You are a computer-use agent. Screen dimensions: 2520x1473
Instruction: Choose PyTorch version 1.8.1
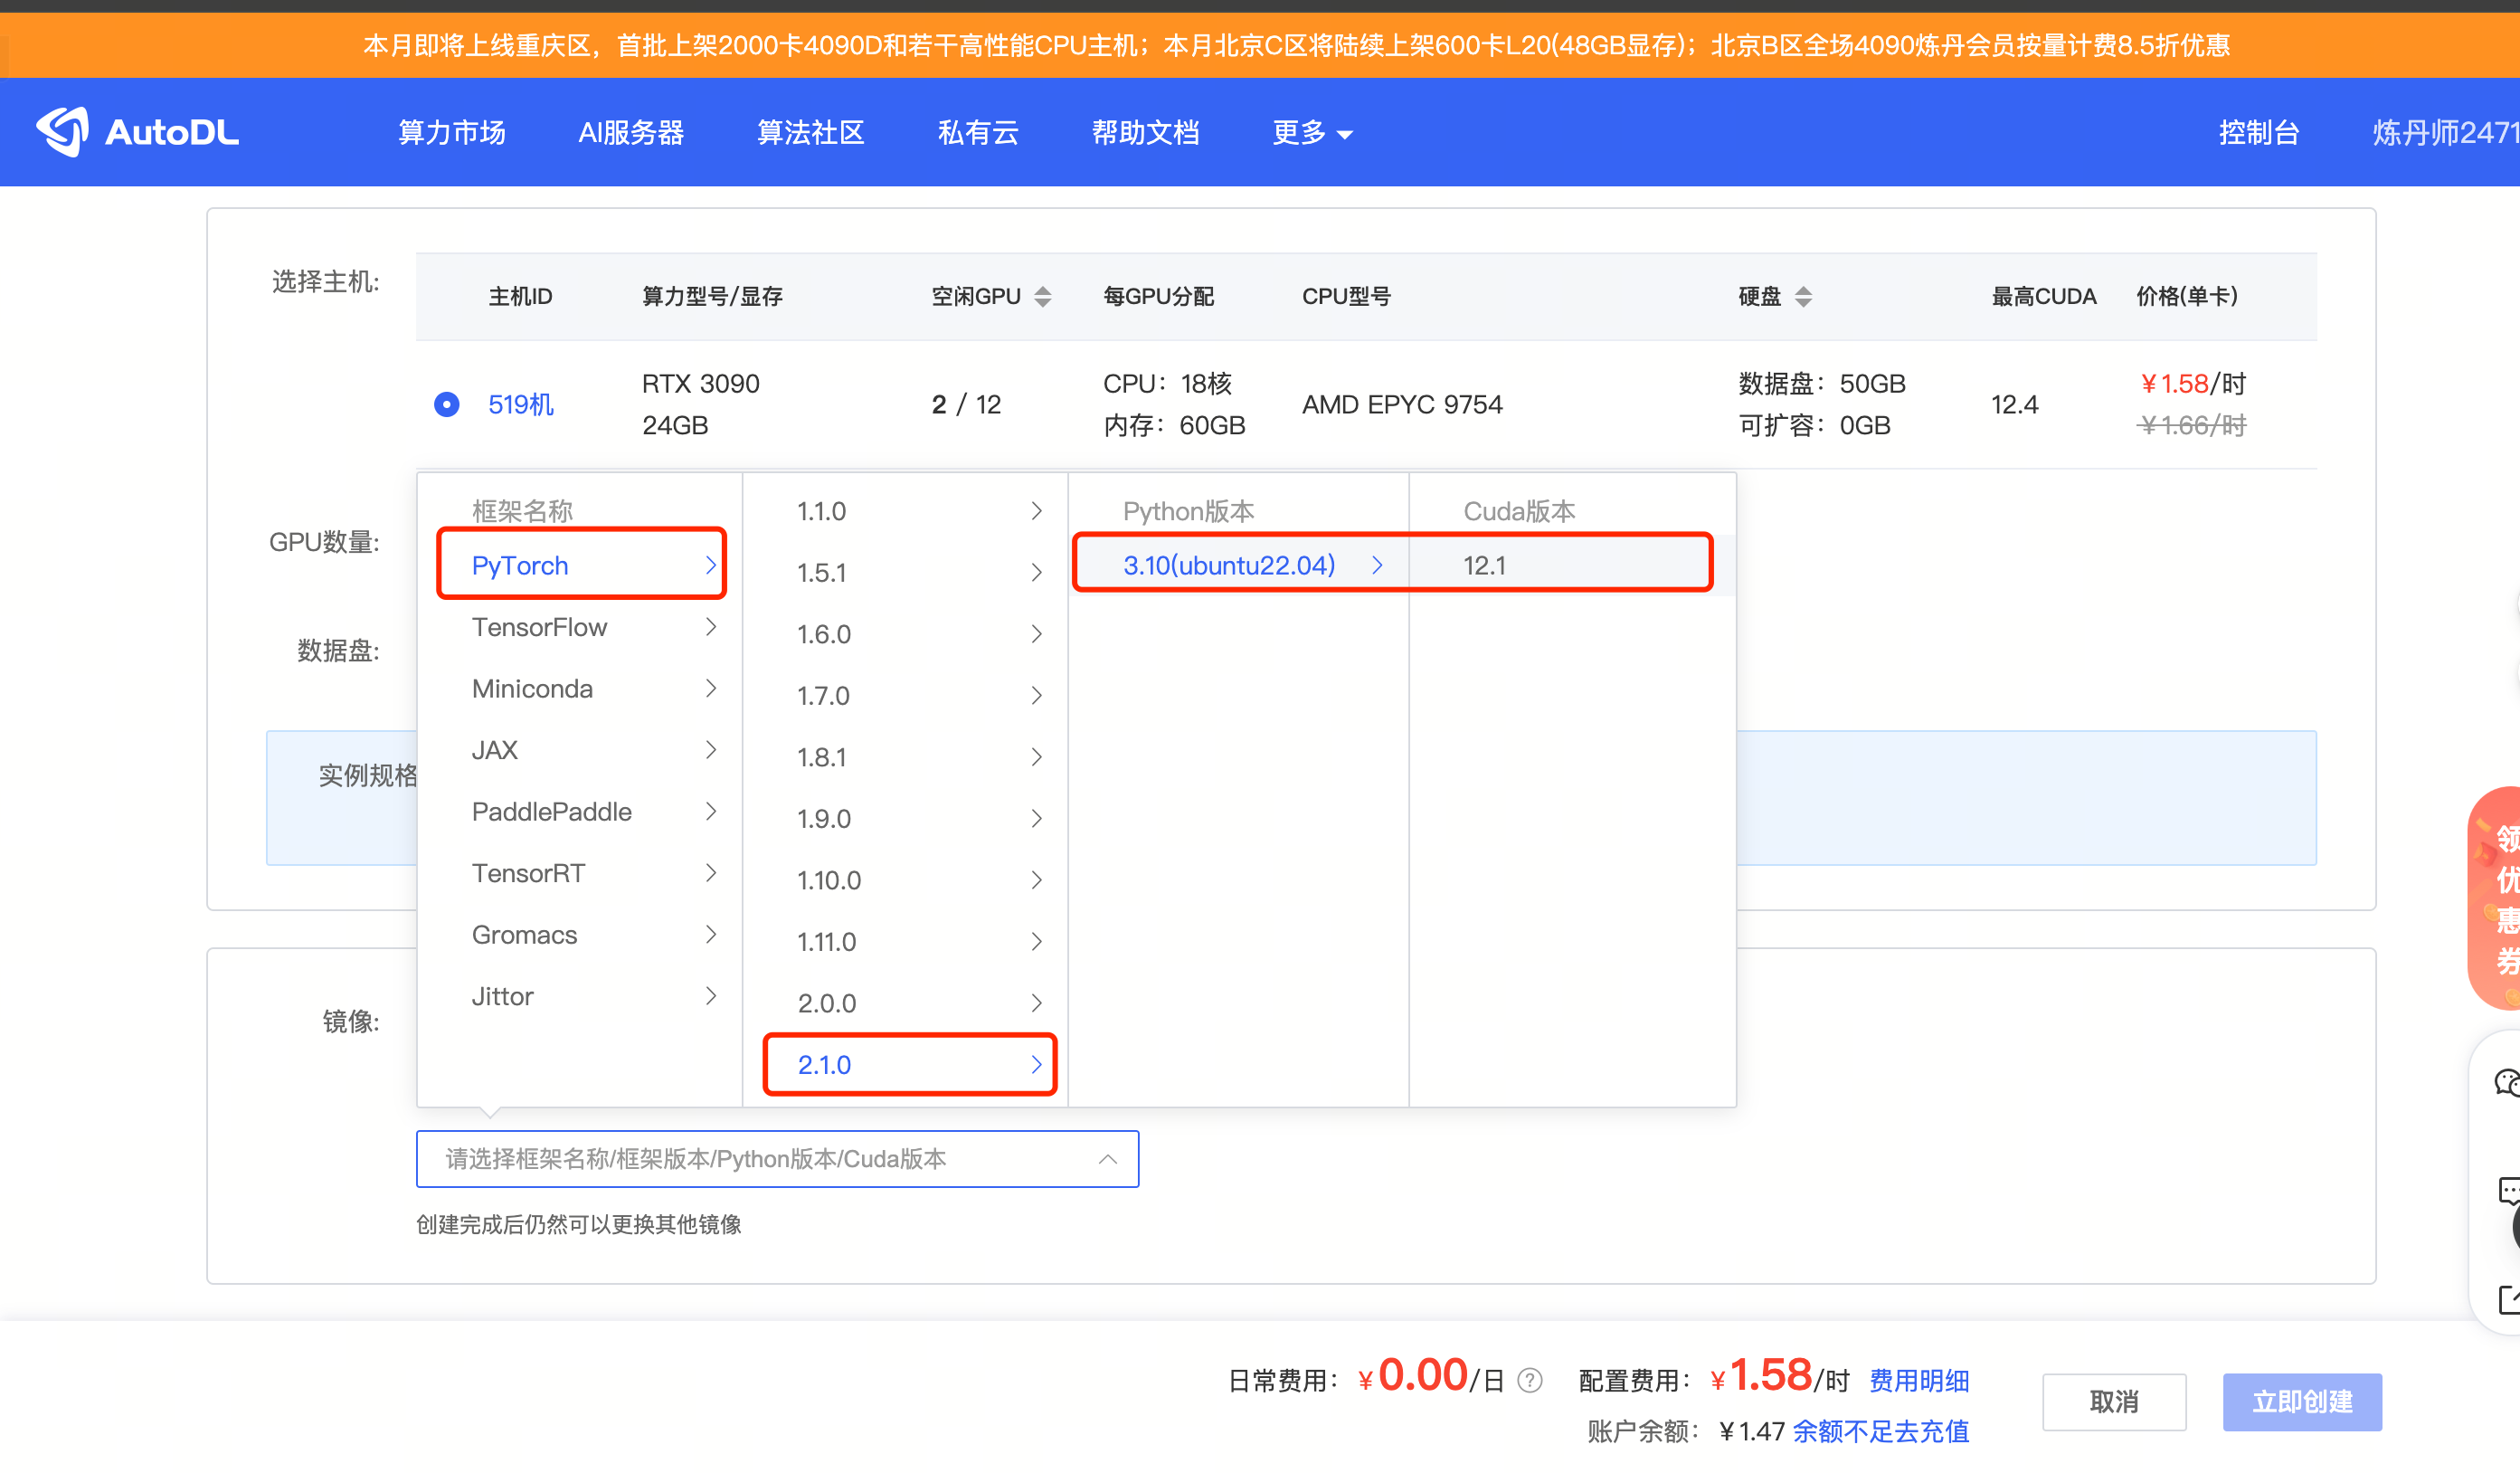pos(907,757)
